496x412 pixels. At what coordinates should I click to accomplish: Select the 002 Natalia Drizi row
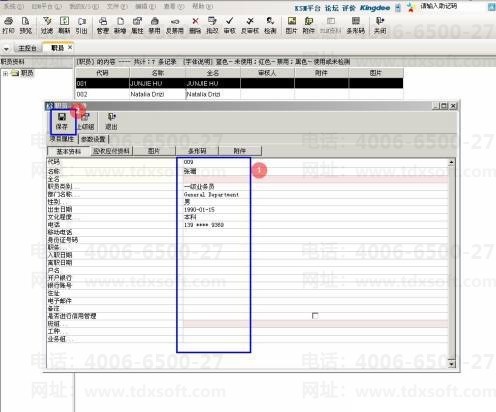[239, 94]
